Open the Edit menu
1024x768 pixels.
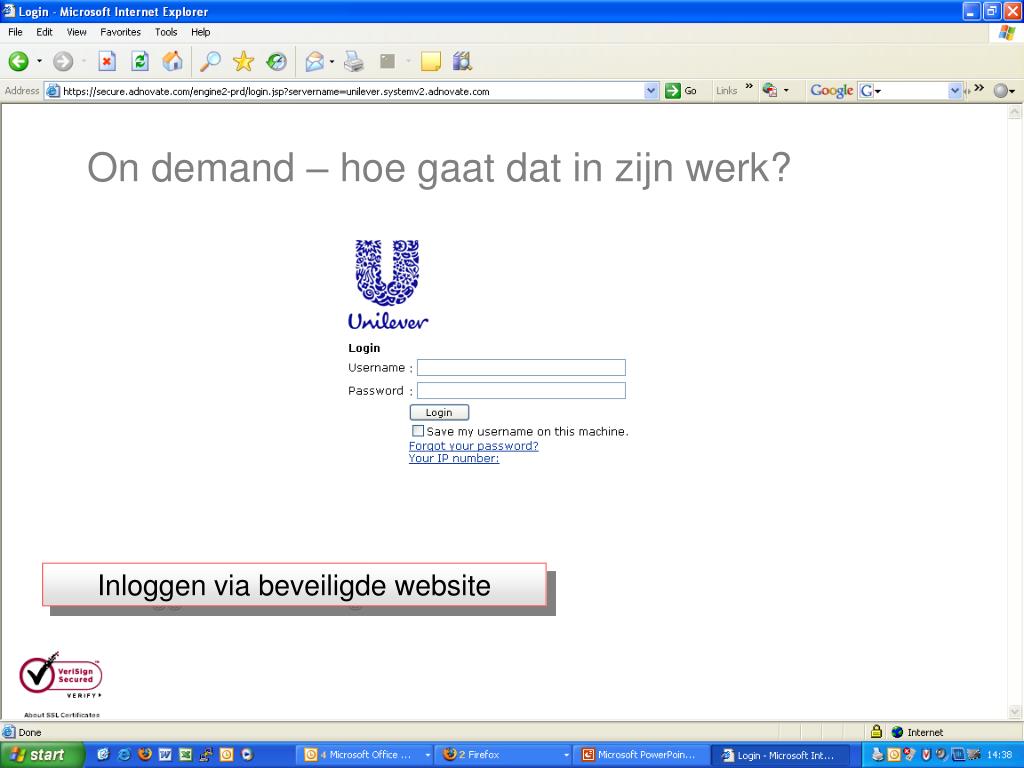point(44,32)
